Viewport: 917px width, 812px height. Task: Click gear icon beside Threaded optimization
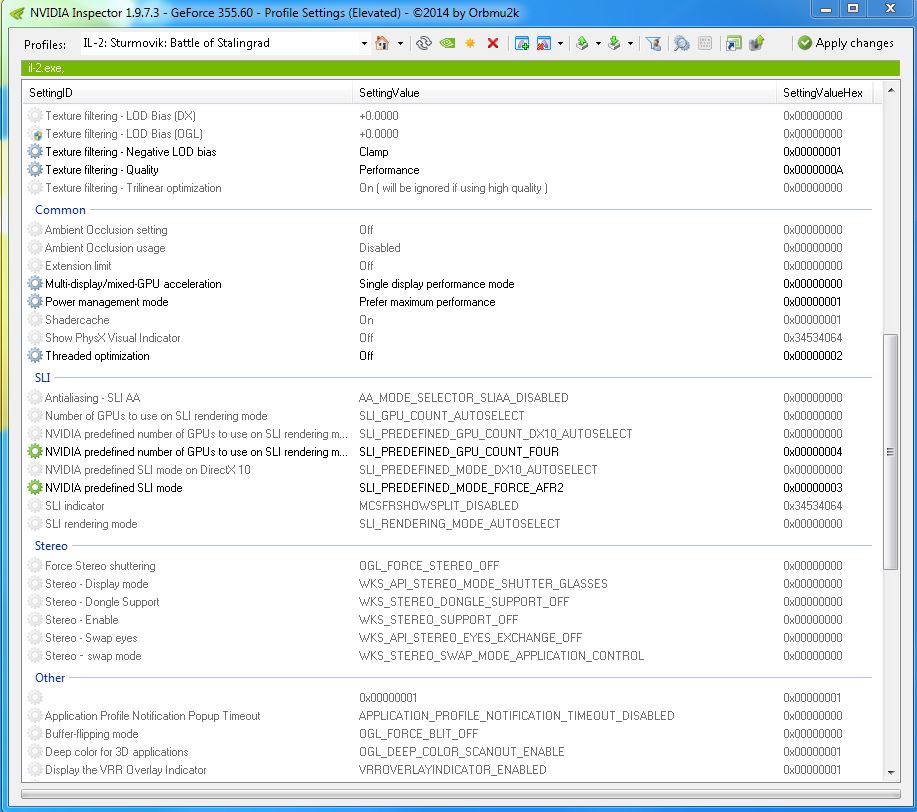[35, 356]
